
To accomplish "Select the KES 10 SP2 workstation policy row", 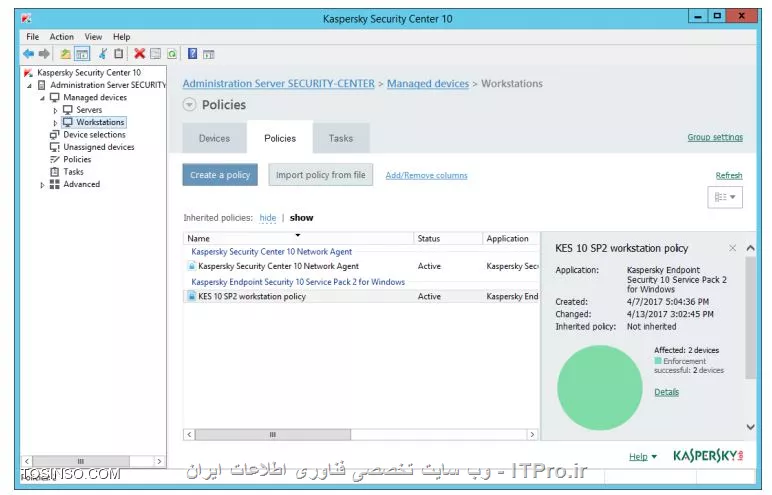I will 361,297.
